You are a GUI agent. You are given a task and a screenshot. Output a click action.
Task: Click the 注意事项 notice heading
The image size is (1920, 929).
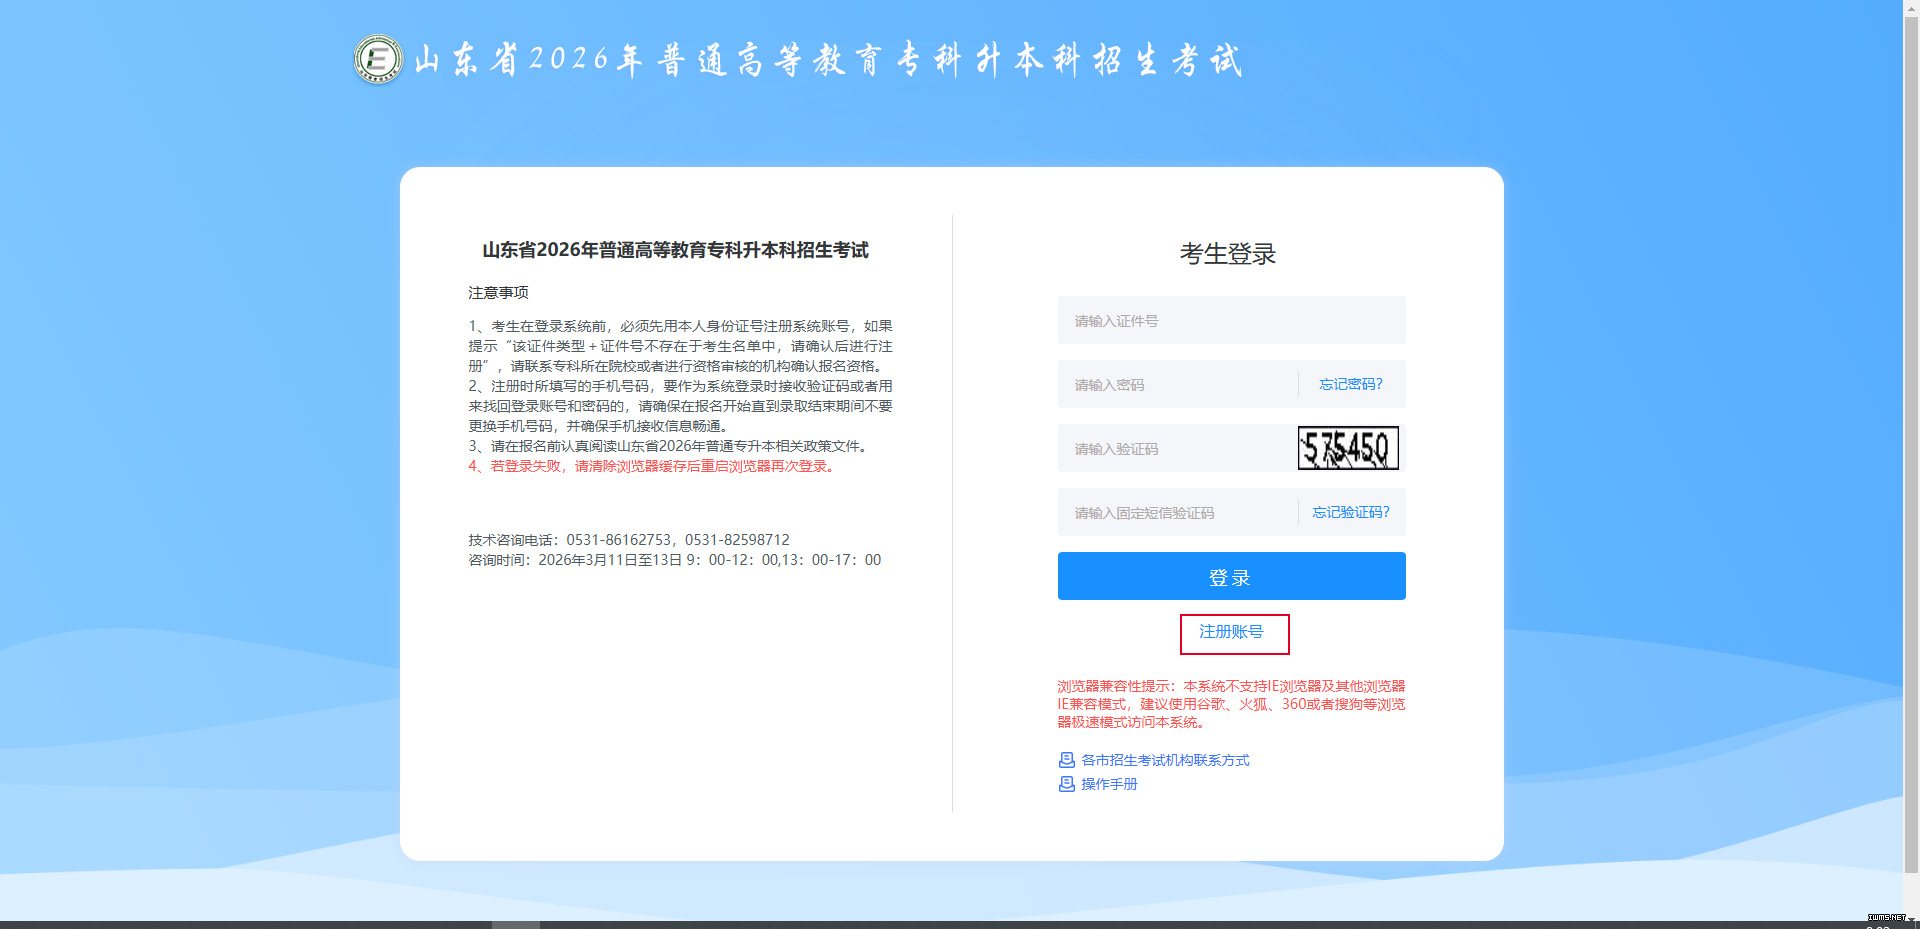[498, 293]
